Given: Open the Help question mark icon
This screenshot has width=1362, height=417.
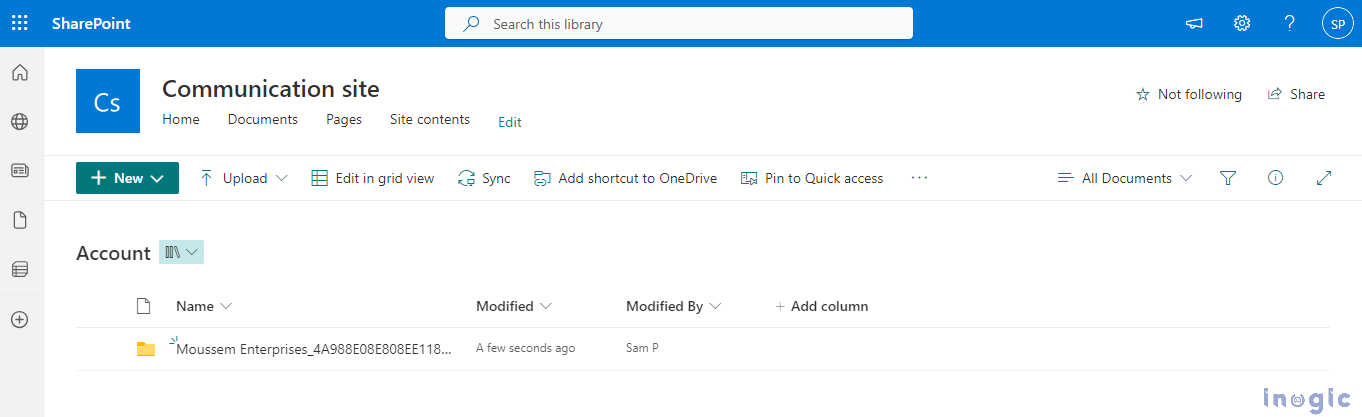Looking at the screenshot, I should coord(1290,23).
